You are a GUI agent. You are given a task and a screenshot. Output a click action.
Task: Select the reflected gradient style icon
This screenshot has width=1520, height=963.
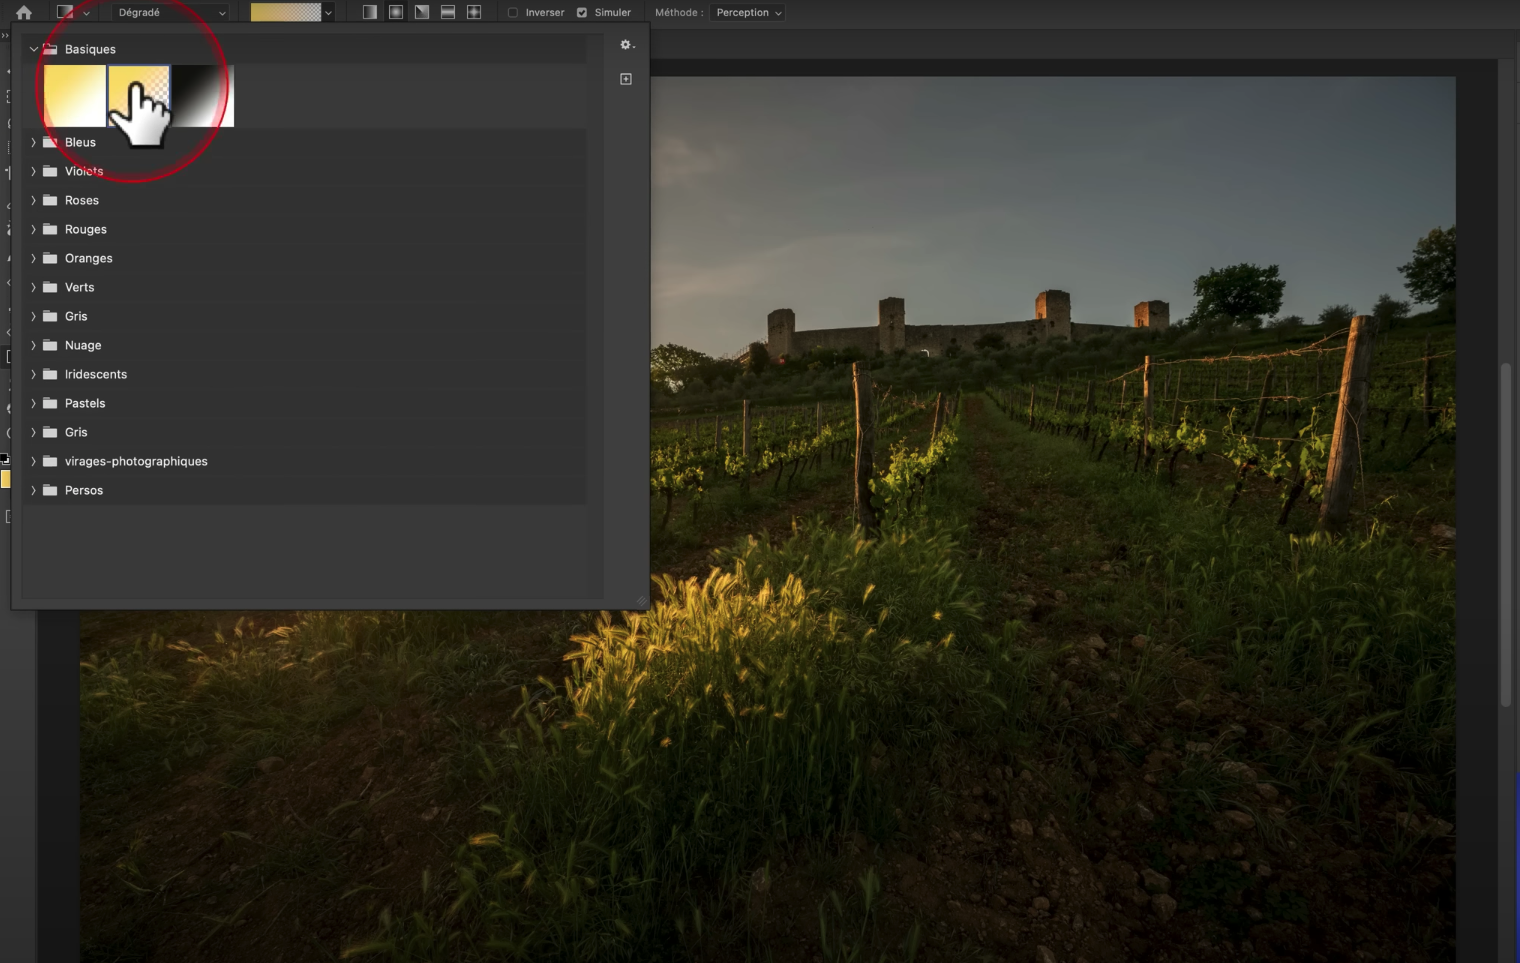[x=448, y=13]
